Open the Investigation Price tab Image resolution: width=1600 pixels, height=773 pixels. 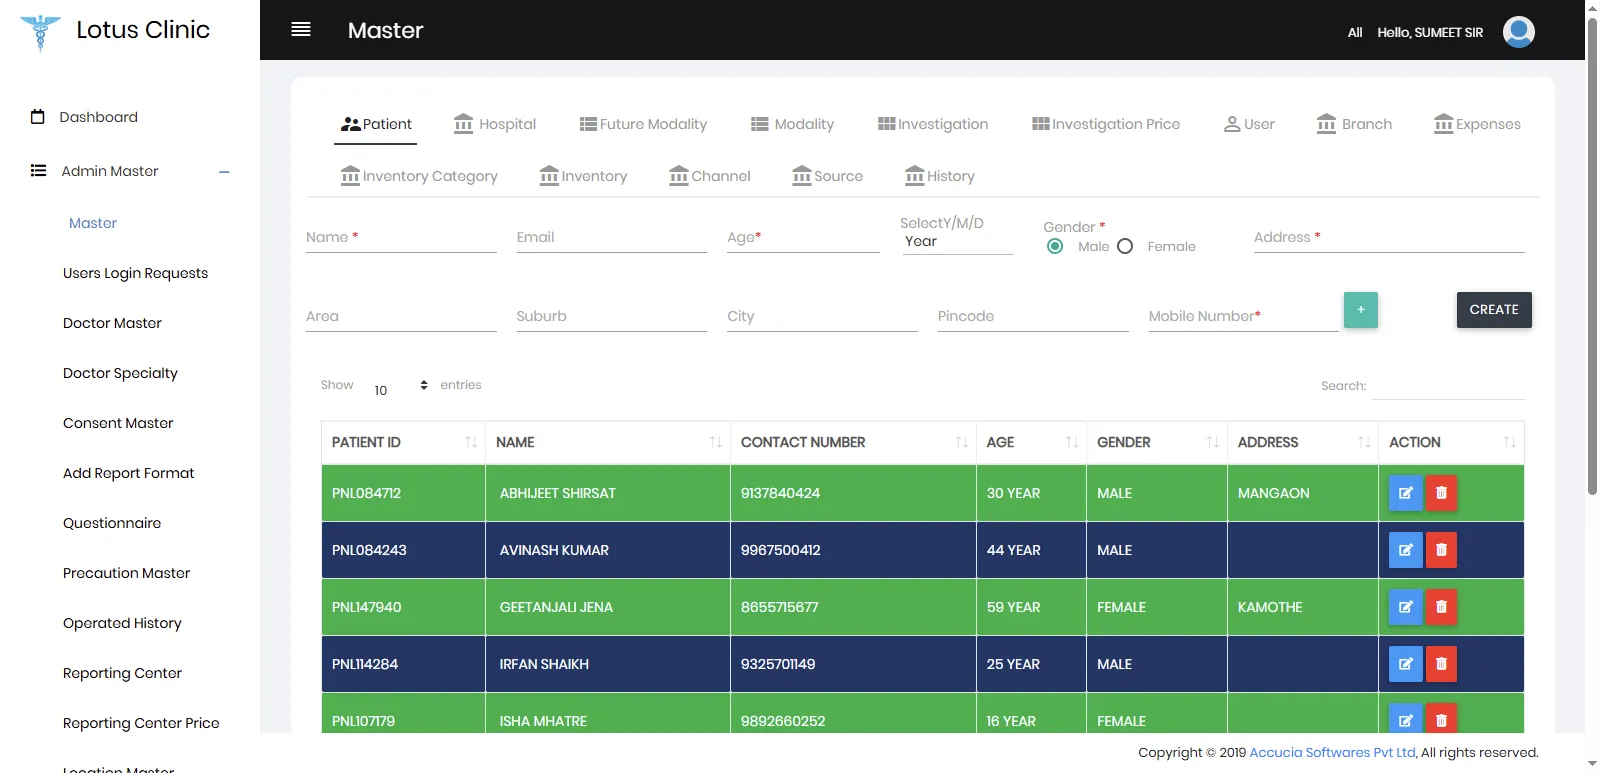pyautogui.click(x=1106, y=124)
